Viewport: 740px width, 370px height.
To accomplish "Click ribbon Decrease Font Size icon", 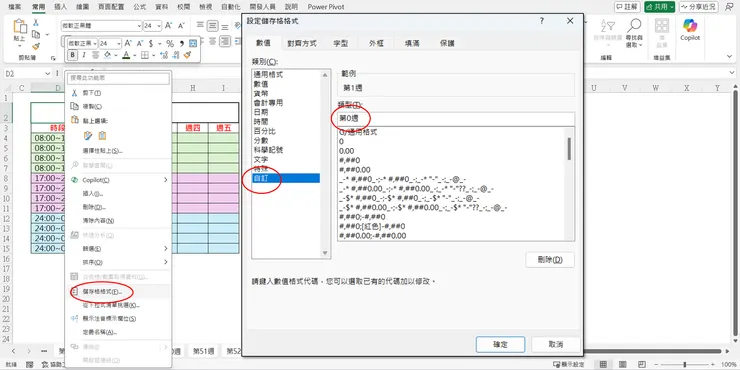I will click(181, 26).
